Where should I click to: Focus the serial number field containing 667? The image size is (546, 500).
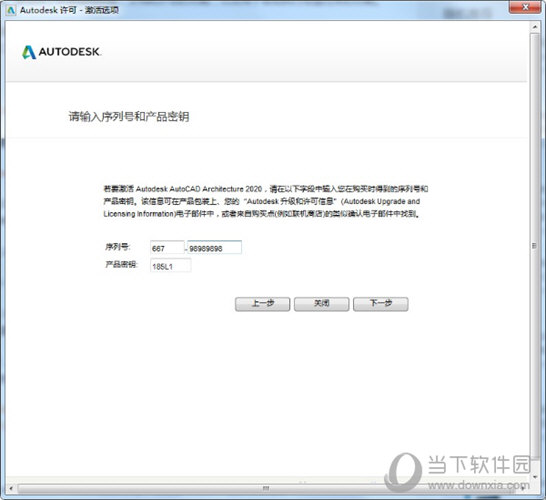coord(167,247)
